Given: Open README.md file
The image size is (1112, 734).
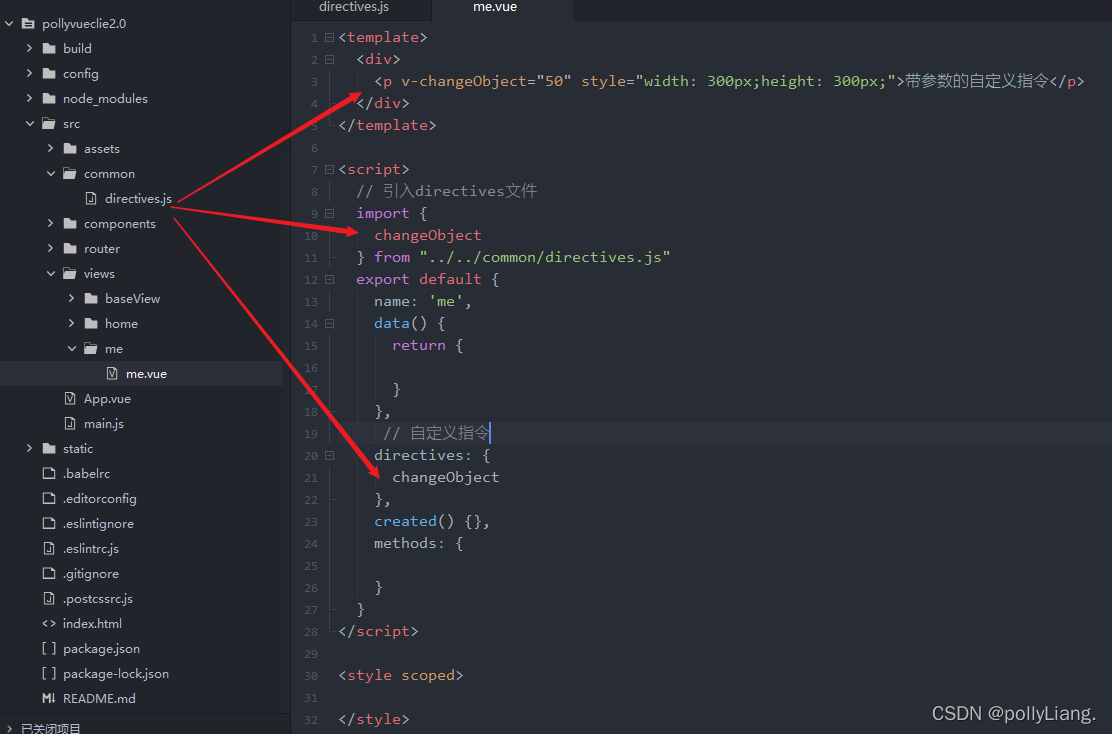Looking at the screenshot, I should [x=99, y=699].
